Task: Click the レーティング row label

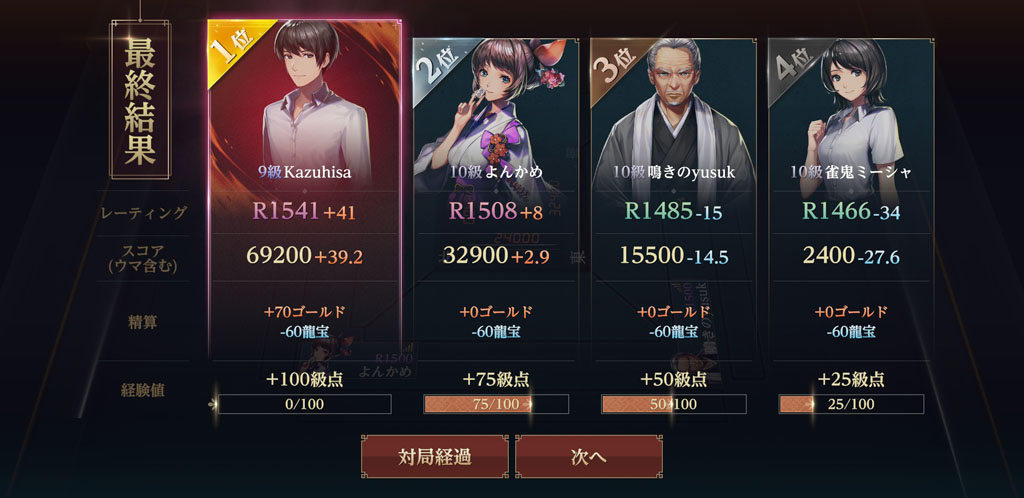Action: pos(143,212)
